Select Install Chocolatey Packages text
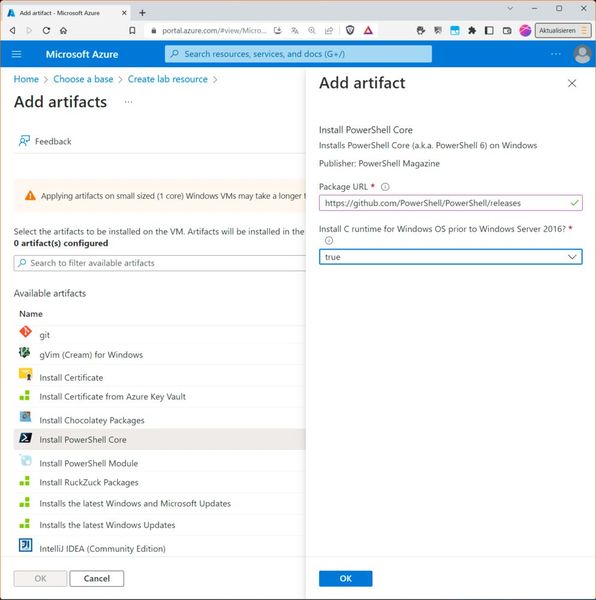The height and width of the screenshot is (600, 596). [x=92, y=420]
